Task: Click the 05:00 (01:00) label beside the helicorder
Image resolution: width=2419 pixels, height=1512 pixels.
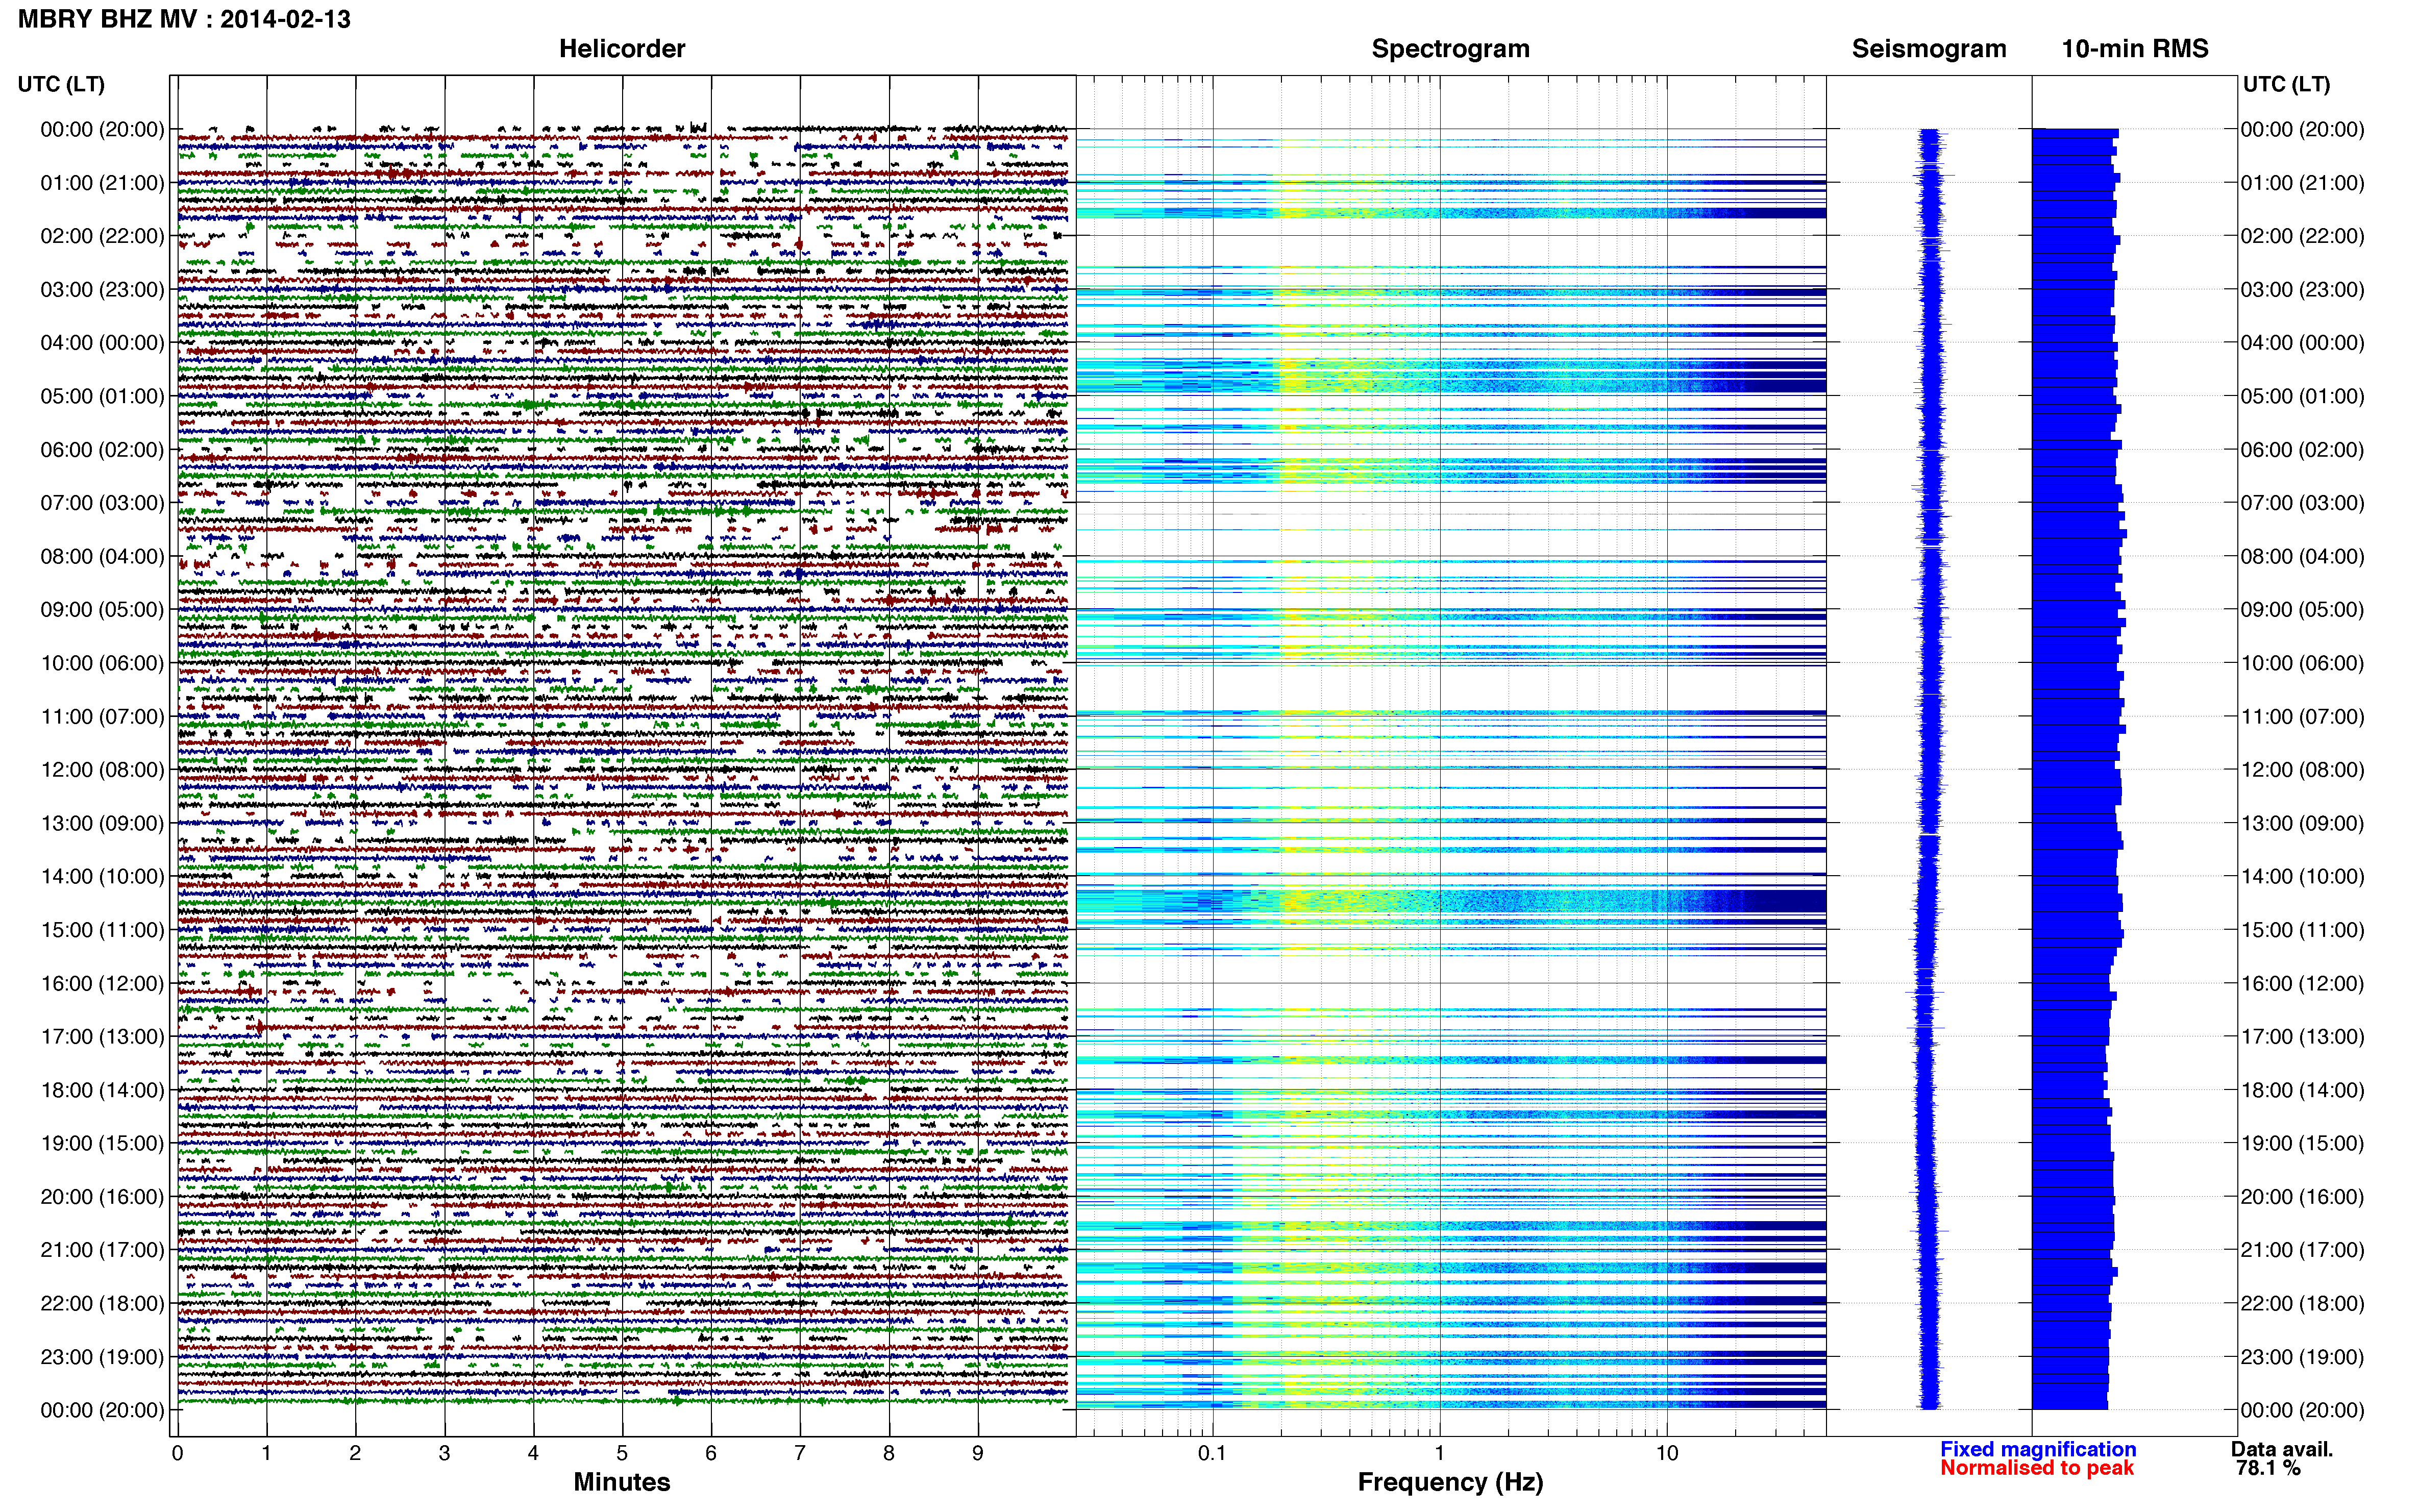Action: point(102,396)
